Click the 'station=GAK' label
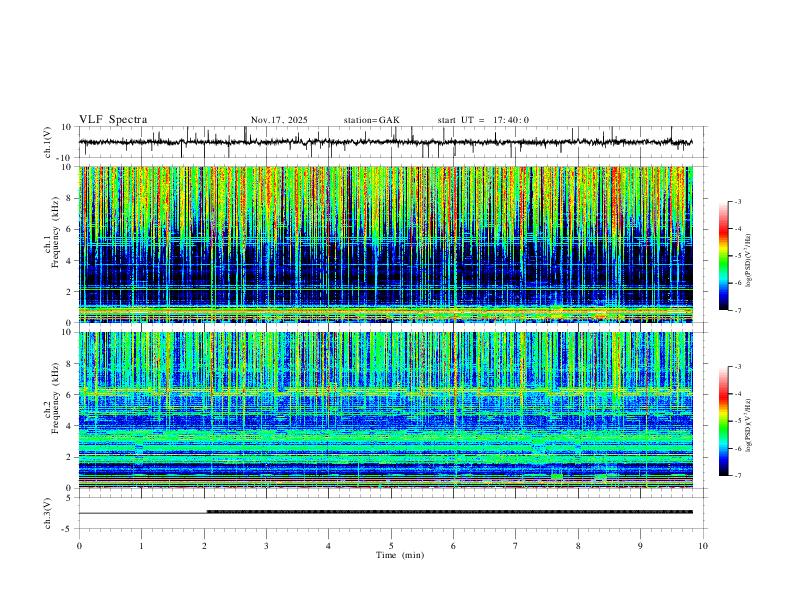This screenshot has height=612, width=792. 371,120
